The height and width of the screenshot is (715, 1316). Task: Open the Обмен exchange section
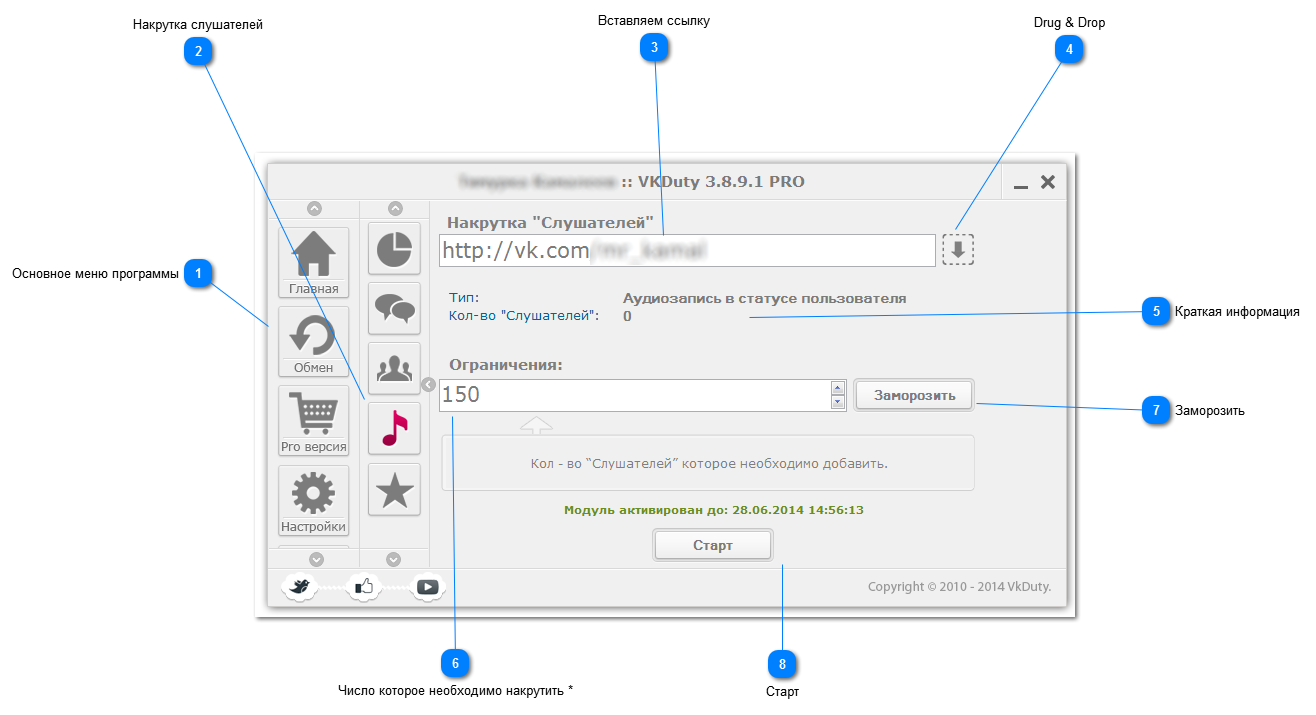click(313, 341)
